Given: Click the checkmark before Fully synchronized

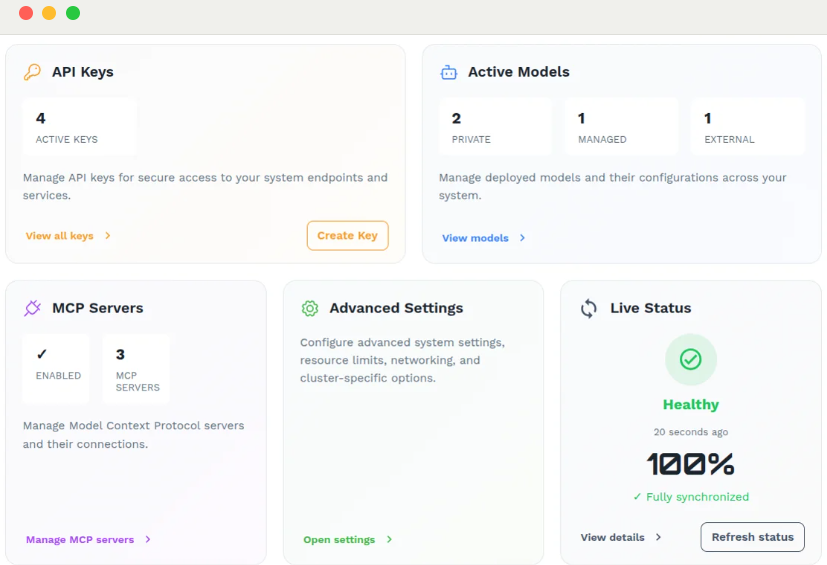Looking at the screenshot, I should [637, 496].
